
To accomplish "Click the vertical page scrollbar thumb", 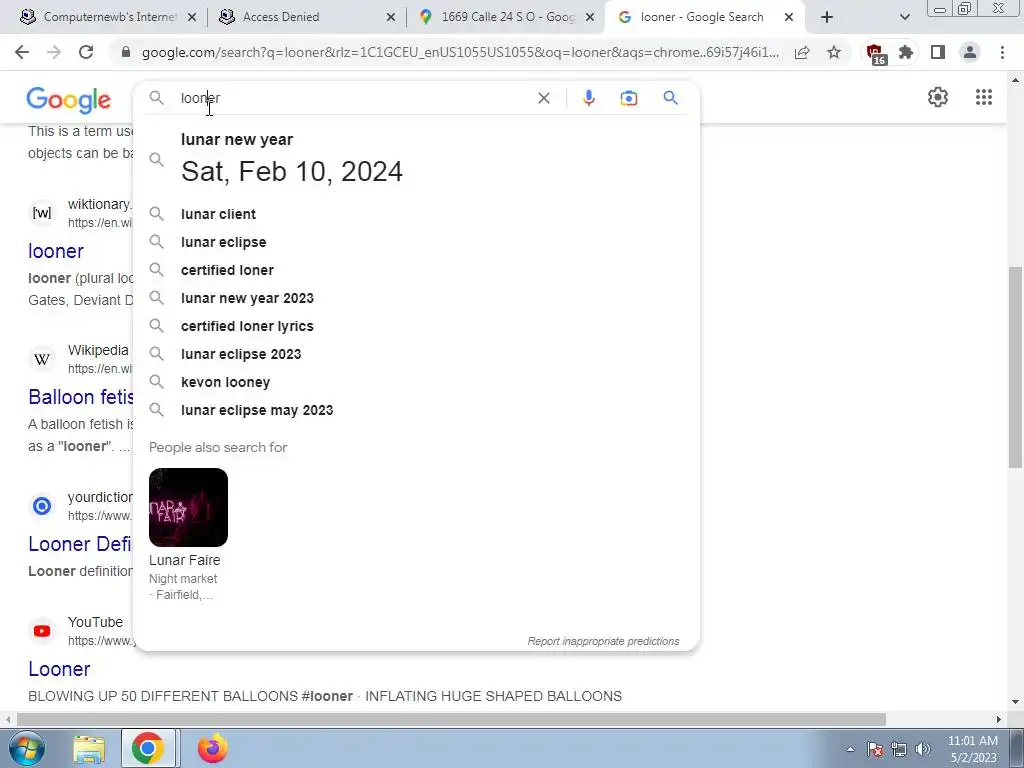I will [x=1015, y=367].
